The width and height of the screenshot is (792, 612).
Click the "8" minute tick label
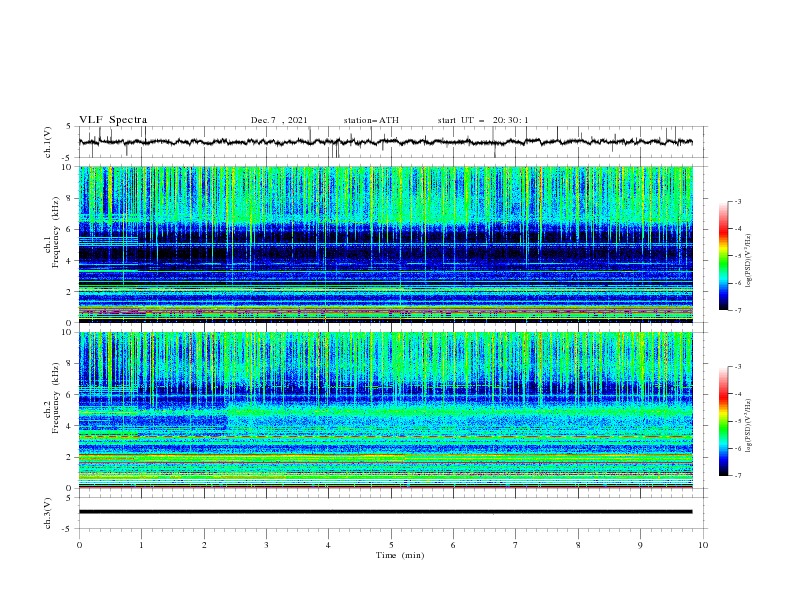tap(578, 545)
